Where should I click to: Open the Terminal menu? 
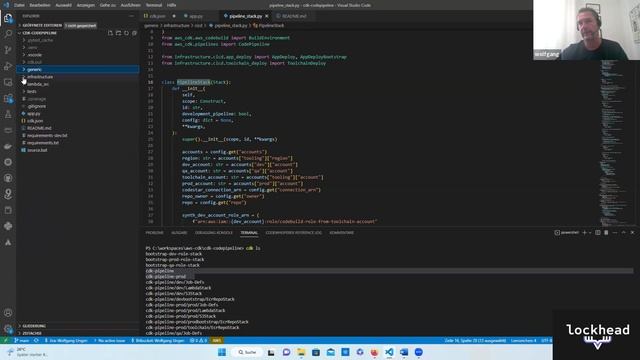click(154, 5)
